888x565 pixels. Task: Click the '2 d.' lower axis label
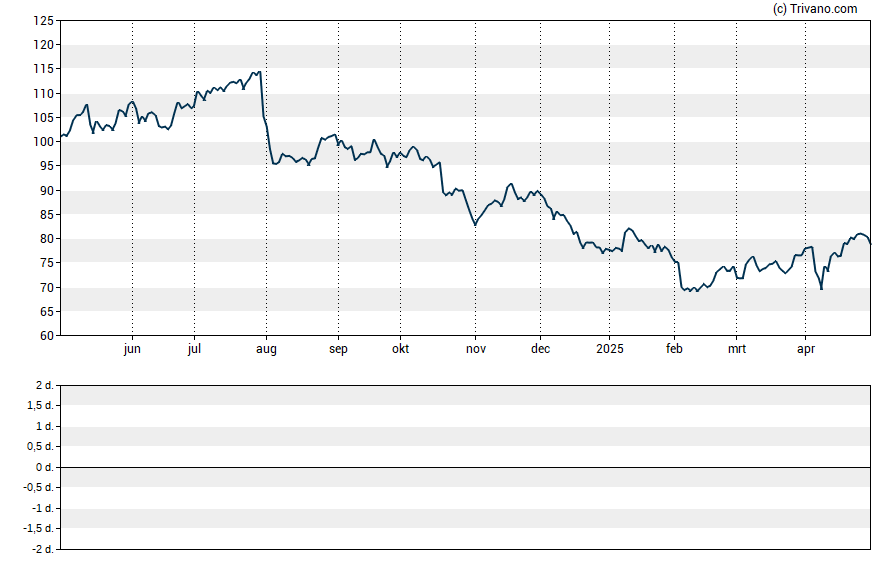coord(45,386)
